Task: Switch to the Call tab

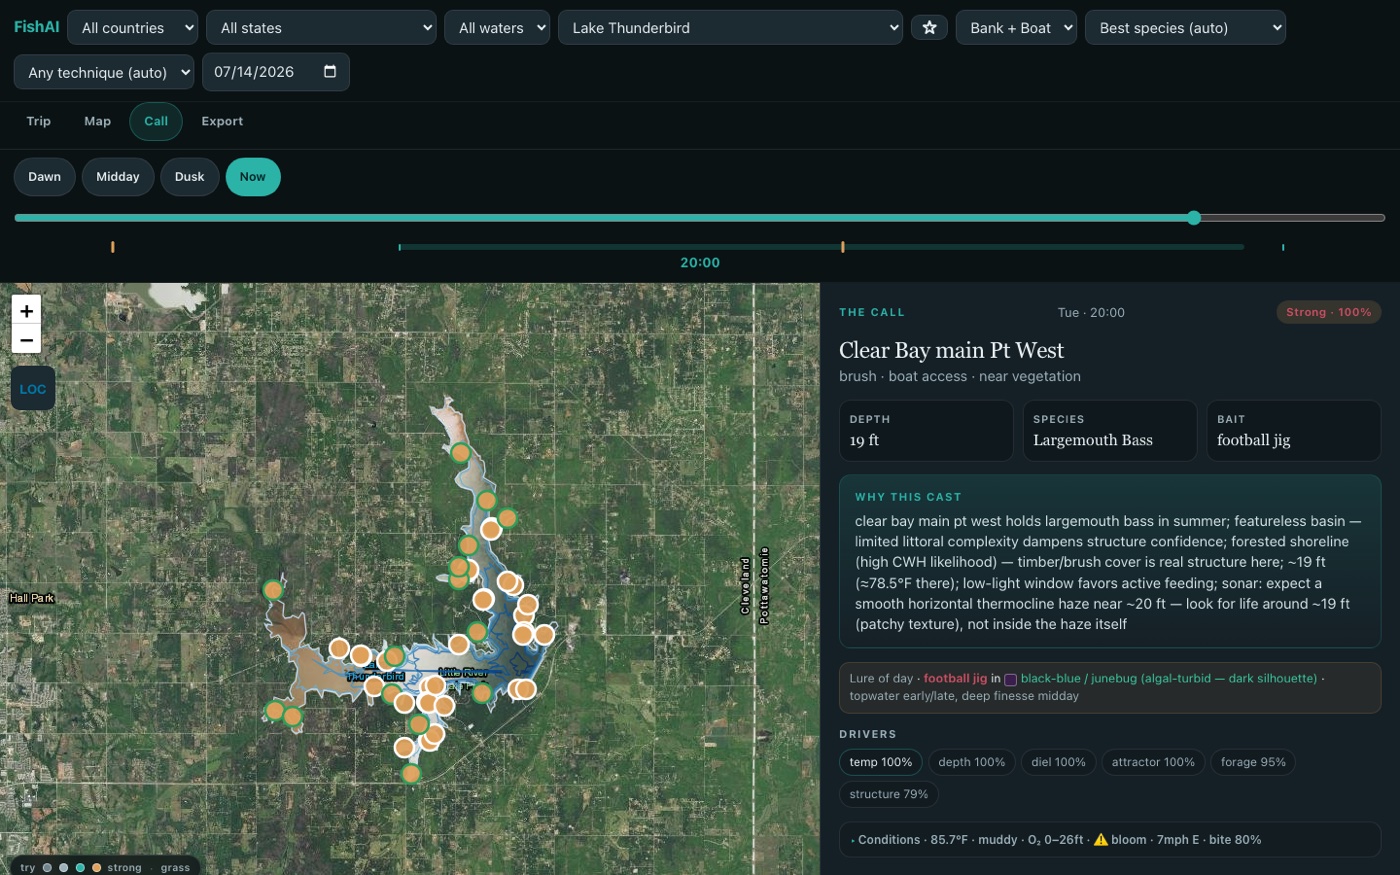Action: coord(156,121)
